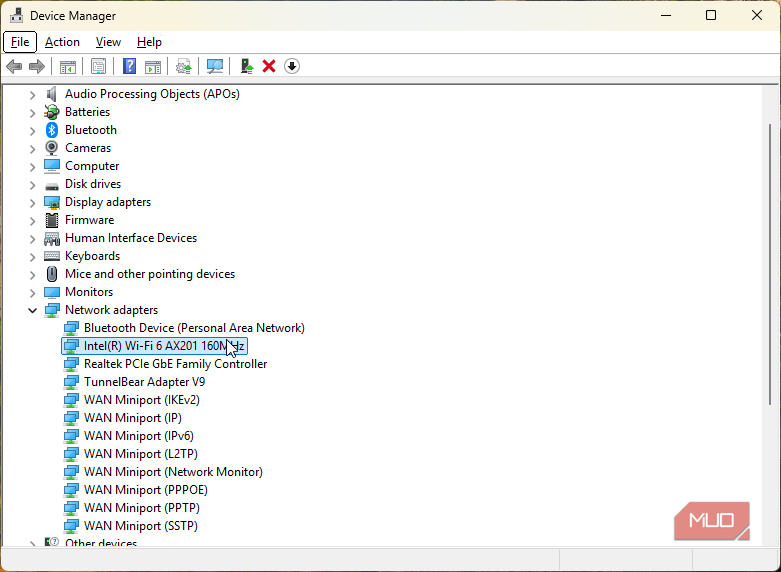Screen dimensions: 781x572
Task: Click the Keyboards category icon
Action: click(52, 256)
